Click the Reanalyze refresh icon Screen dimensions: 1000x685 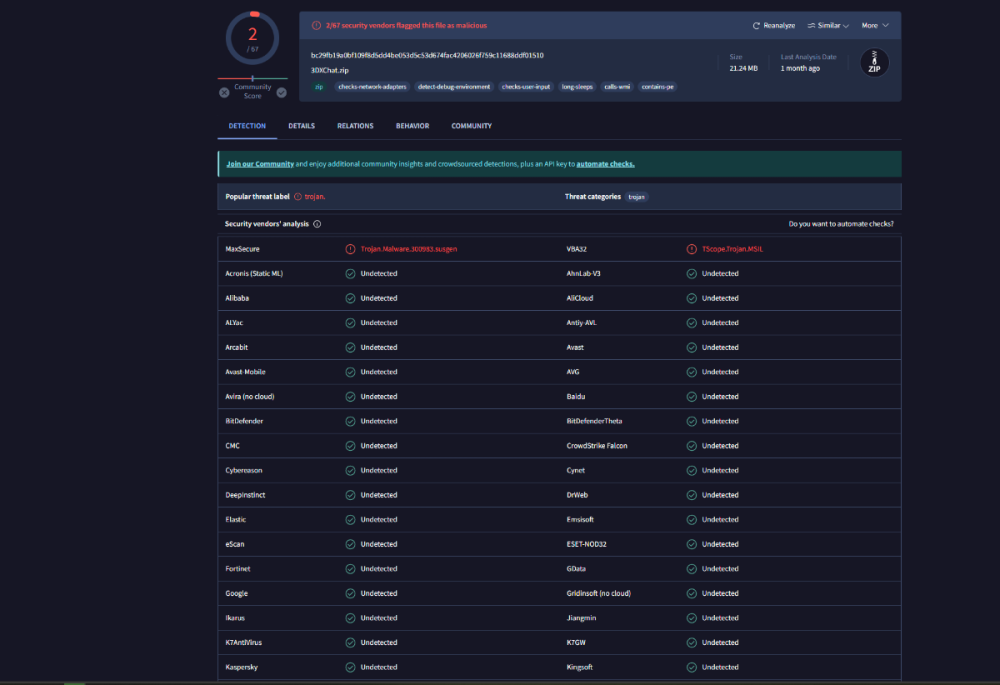click(756, 26)
